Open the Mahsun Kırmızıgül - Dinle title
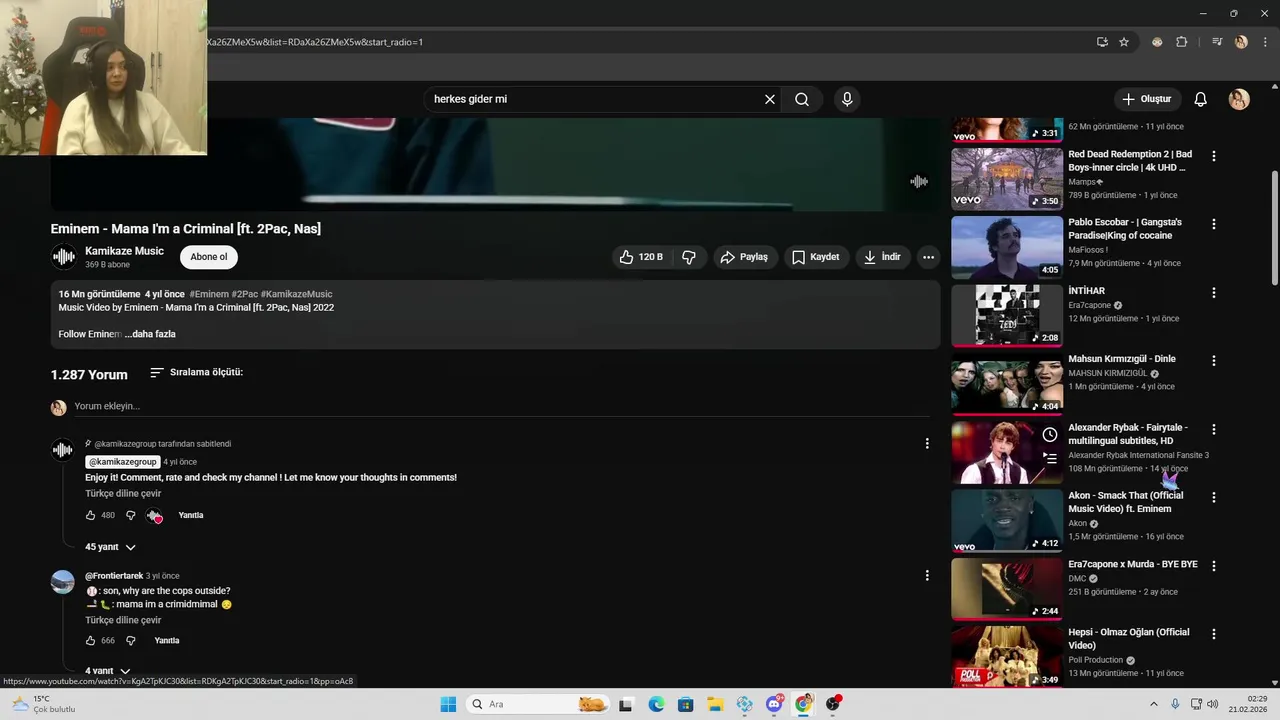Image resolution: width=1280 pixels, height=720 pixels. coord(1122,359)
